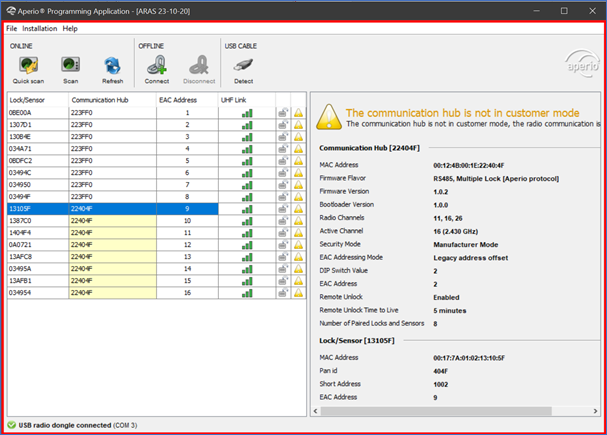Click the warning triangle in row 0A0721
The width and height of the screenshot is (607, 435).
(x=298, y=245)
